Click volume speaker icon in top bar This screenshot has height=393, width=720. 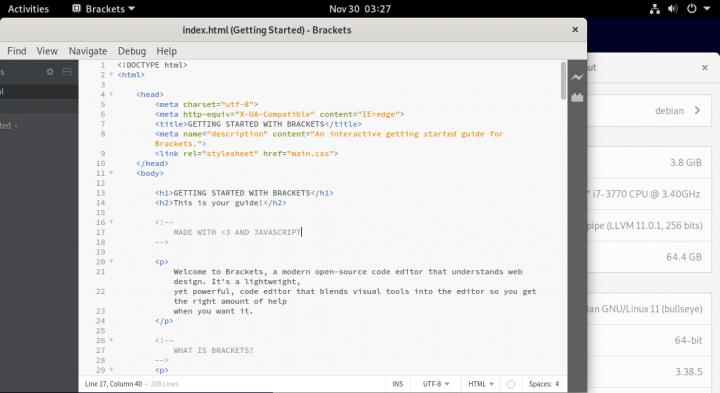[673, 9]
